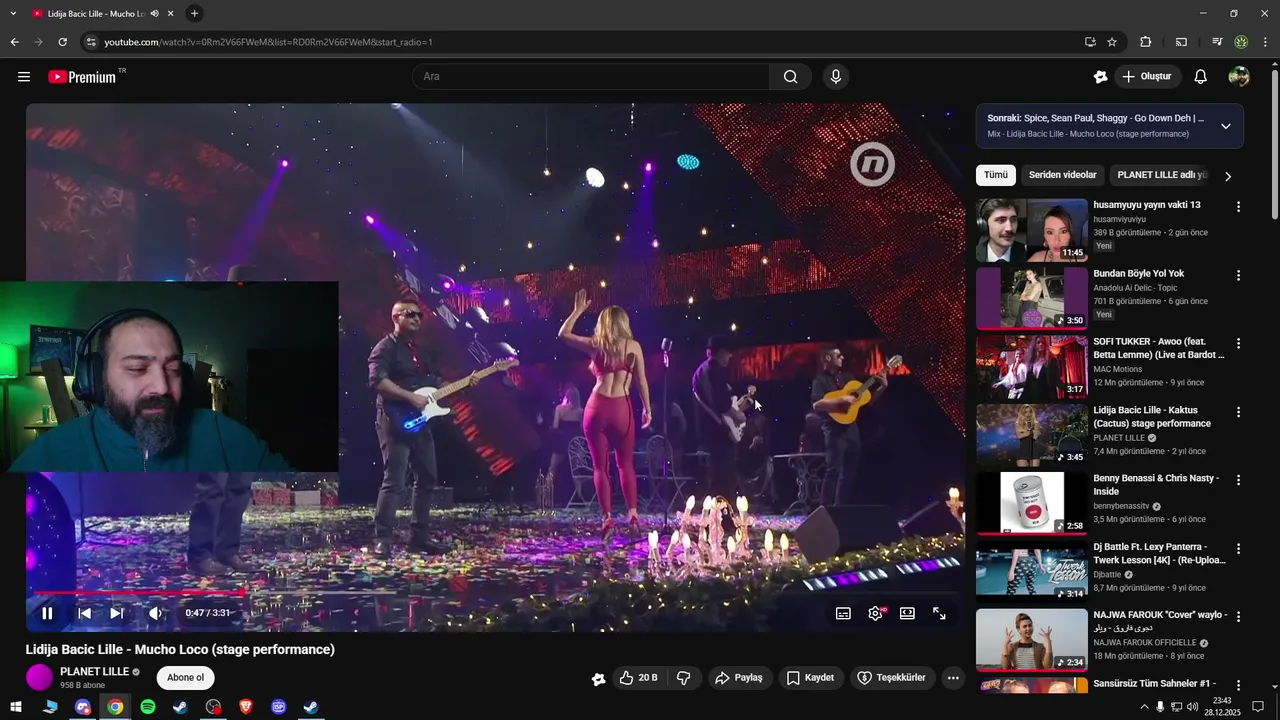Bookmark this page with the star
1280x720 pixels.
1112,42
